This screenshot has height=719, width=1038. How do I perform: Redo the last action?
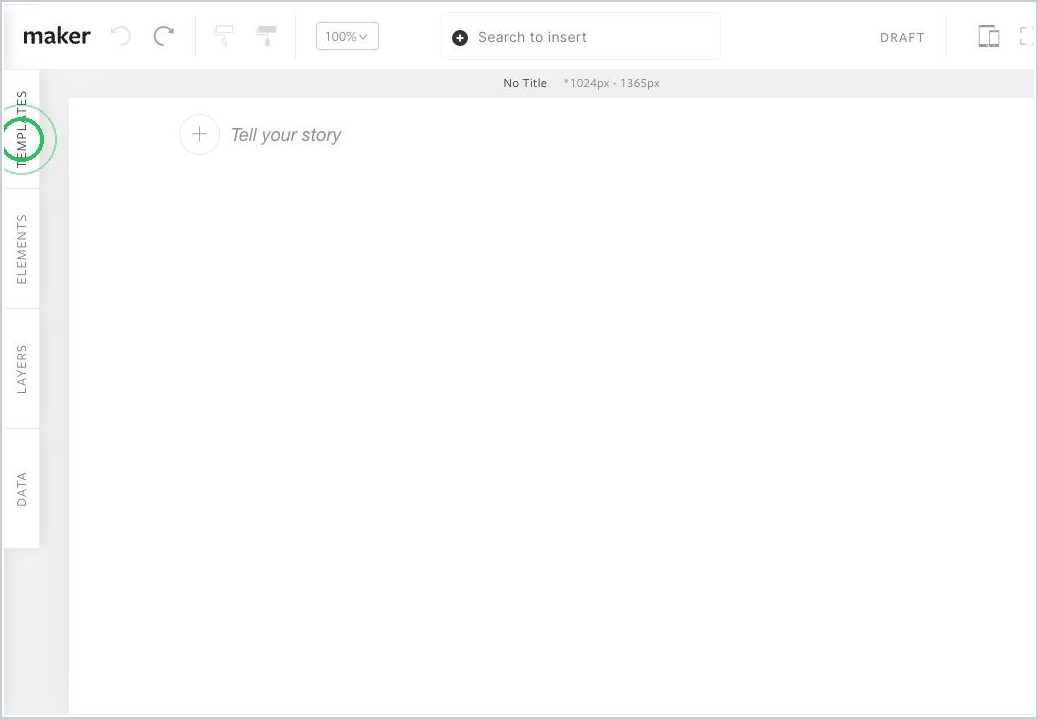pyautogui.click(x=164, y=36)
